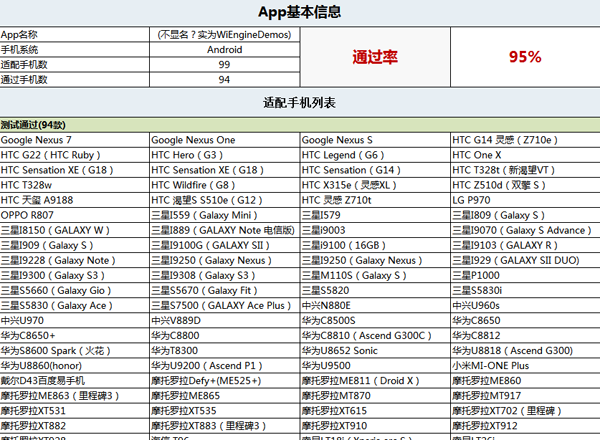The image size is (600, 440).
Task: Click the '三星S5670 ( Galaxy Fit )' cell
Action: 224,290
